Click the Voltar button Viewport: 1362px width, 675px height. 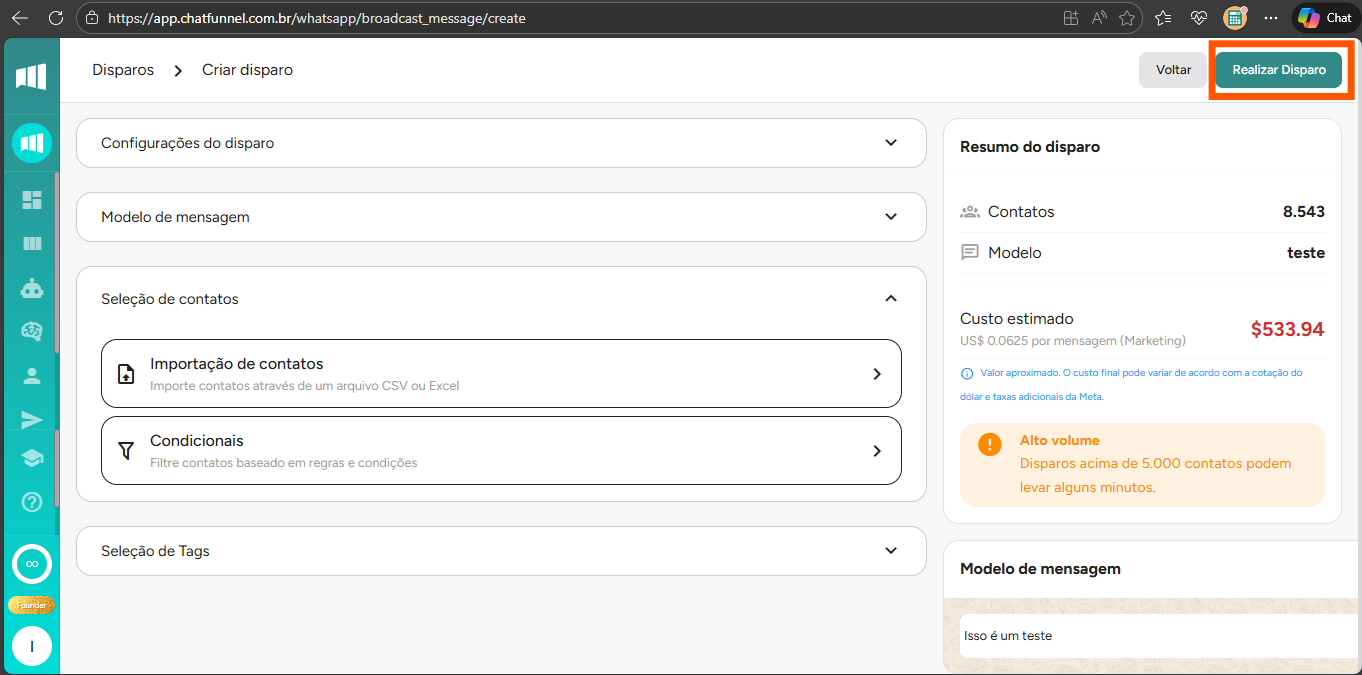click(x=1173, y=70)
